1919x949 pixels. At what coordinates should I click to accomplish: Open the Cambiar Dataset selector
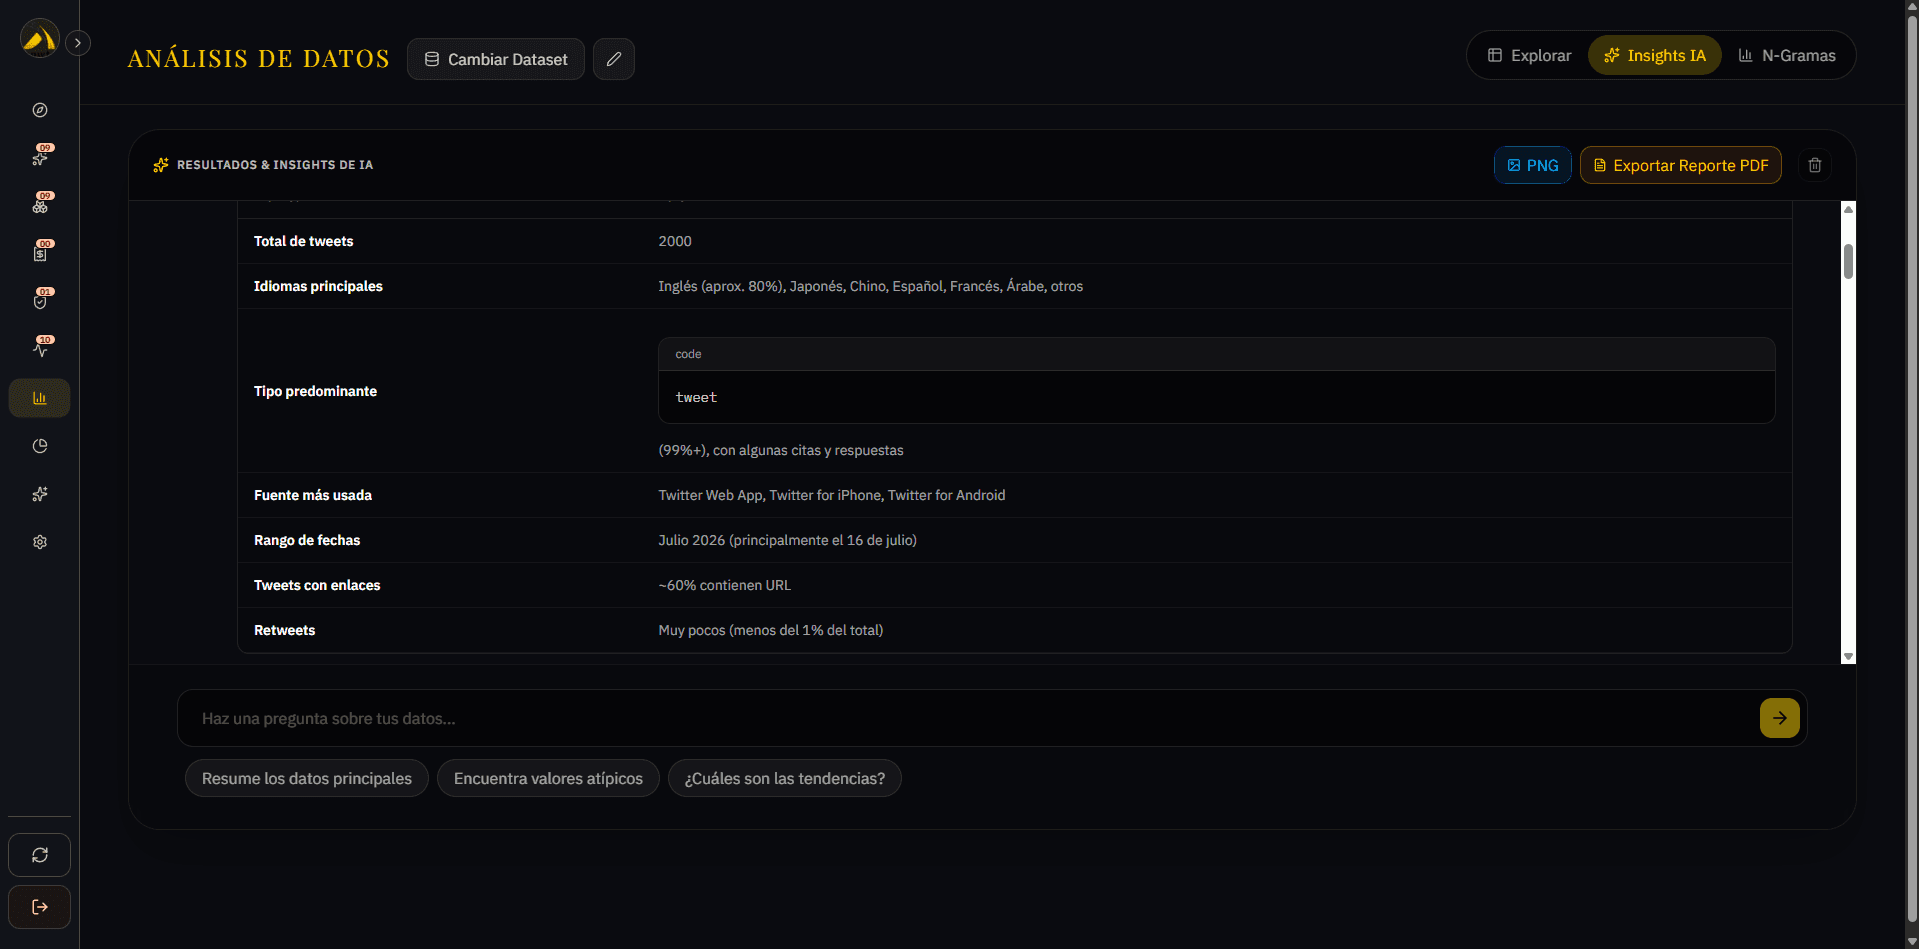(x=496, y=59)
